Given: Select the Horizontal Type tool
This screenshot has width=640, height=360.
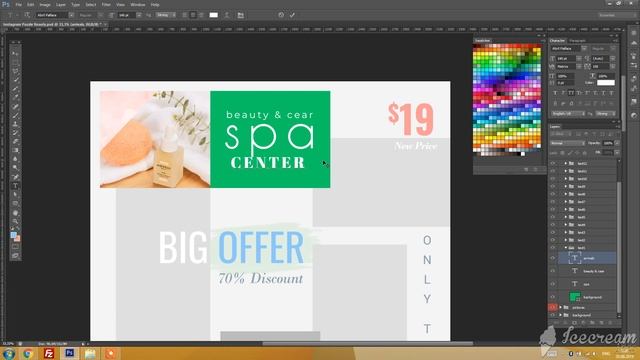Looking at the screenshot, I should pyautogui.click(x=15, y=186).
